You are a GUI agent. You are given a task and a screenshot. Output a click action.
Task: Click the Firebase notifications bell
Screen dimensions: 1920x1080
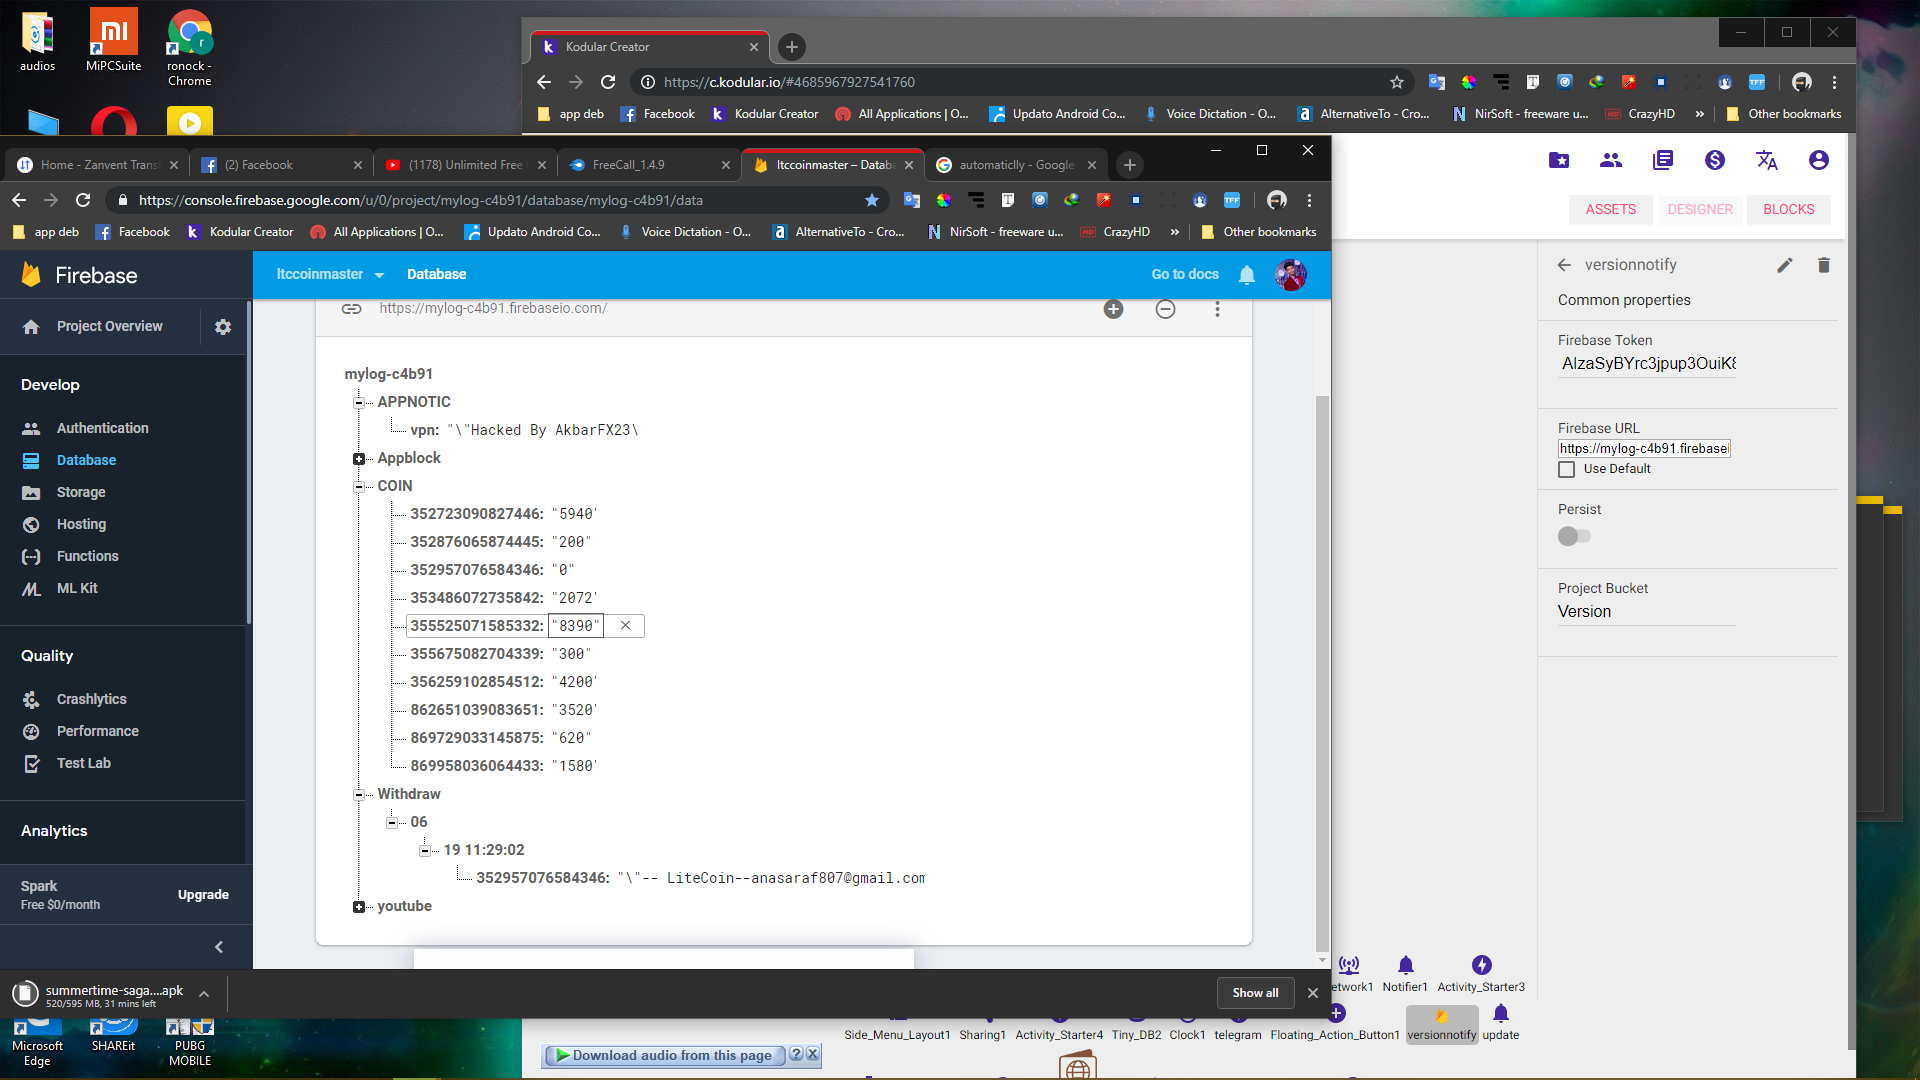pos(1246,275)
